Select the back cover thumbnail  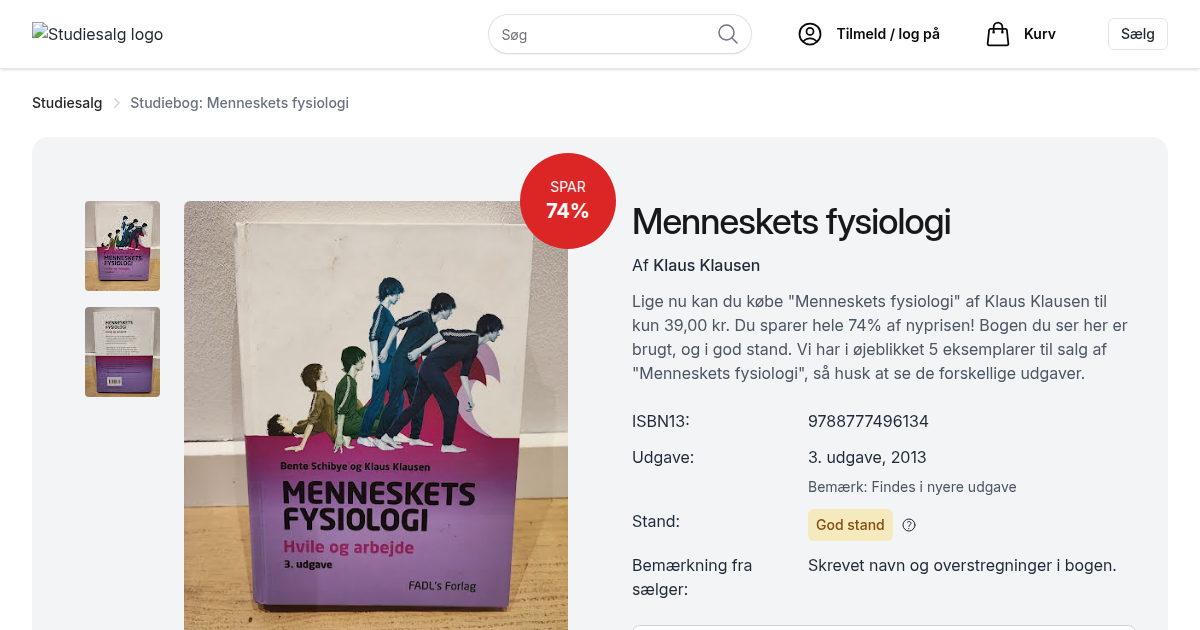122,352
